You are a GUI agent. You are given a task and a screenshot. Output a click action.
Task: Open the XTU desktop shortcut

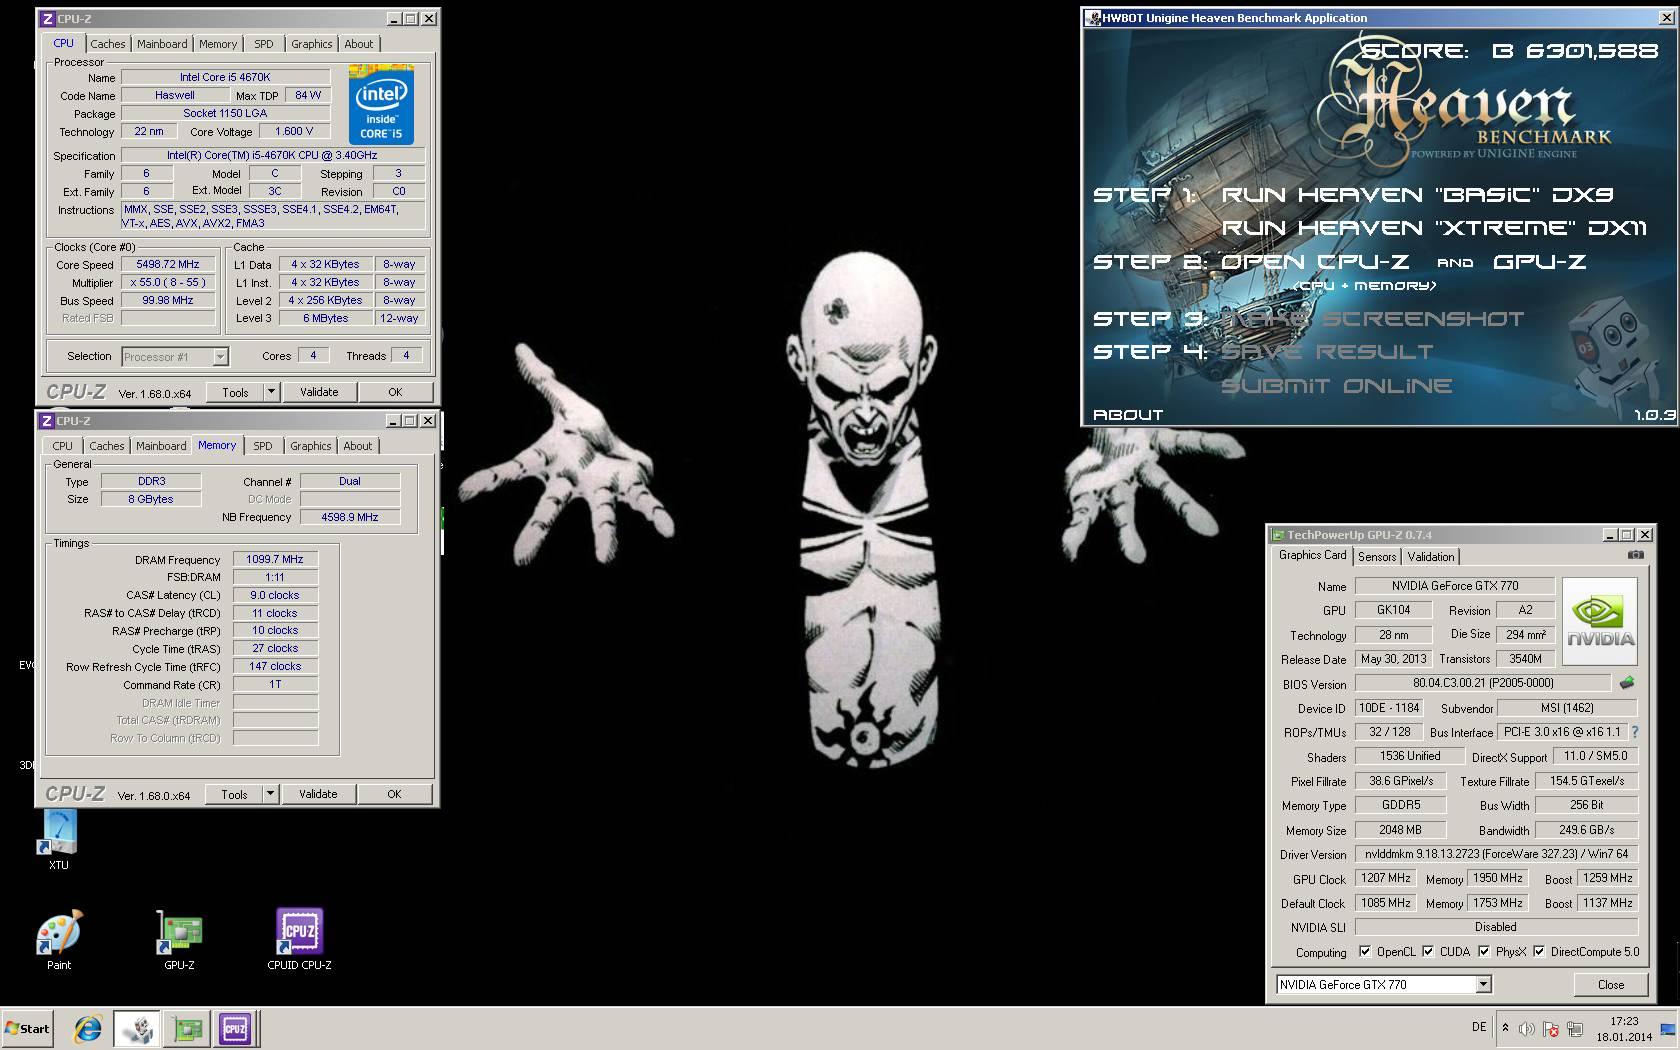tap(59, 838)
